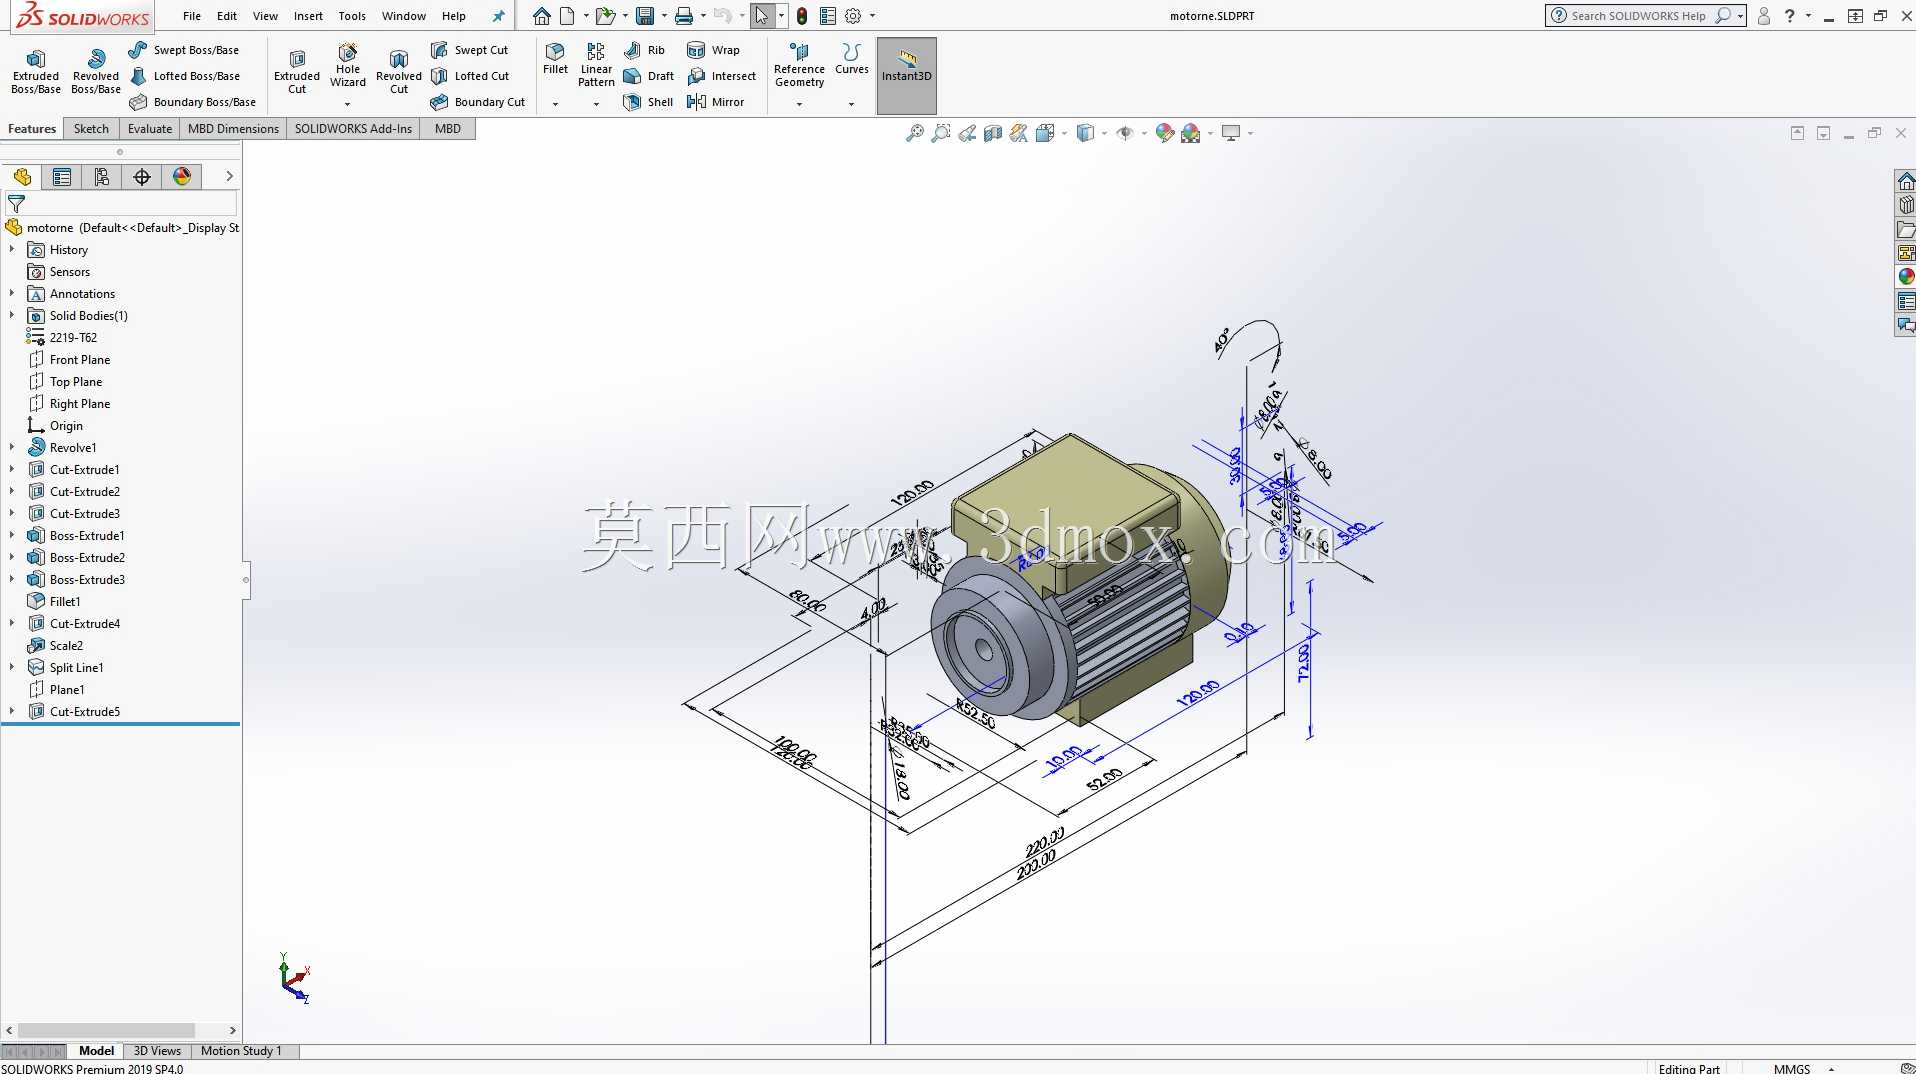Screen dimensions: 1916x1074
Task: Expand the Annotations tree node
Action: [x=12, y=294]
